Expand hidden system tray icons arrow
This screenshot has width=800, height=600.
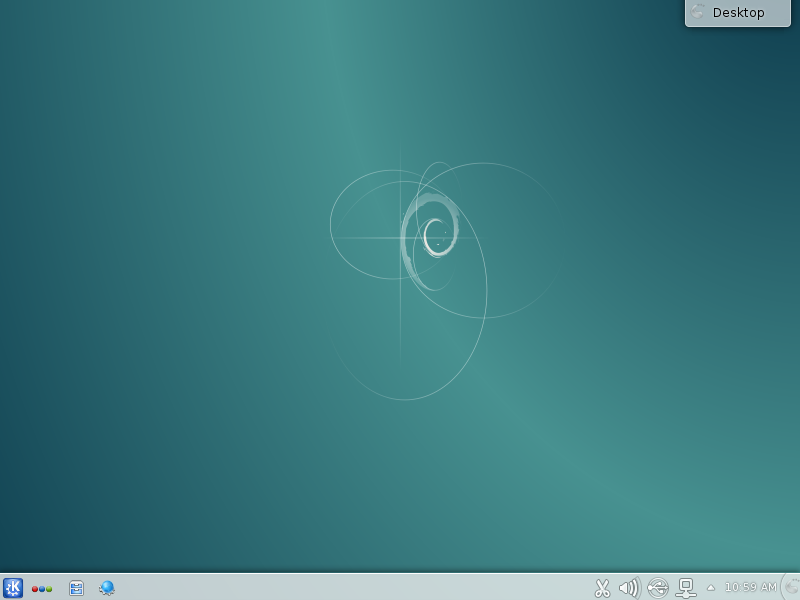pyautogui.click(x=711, y=588)
